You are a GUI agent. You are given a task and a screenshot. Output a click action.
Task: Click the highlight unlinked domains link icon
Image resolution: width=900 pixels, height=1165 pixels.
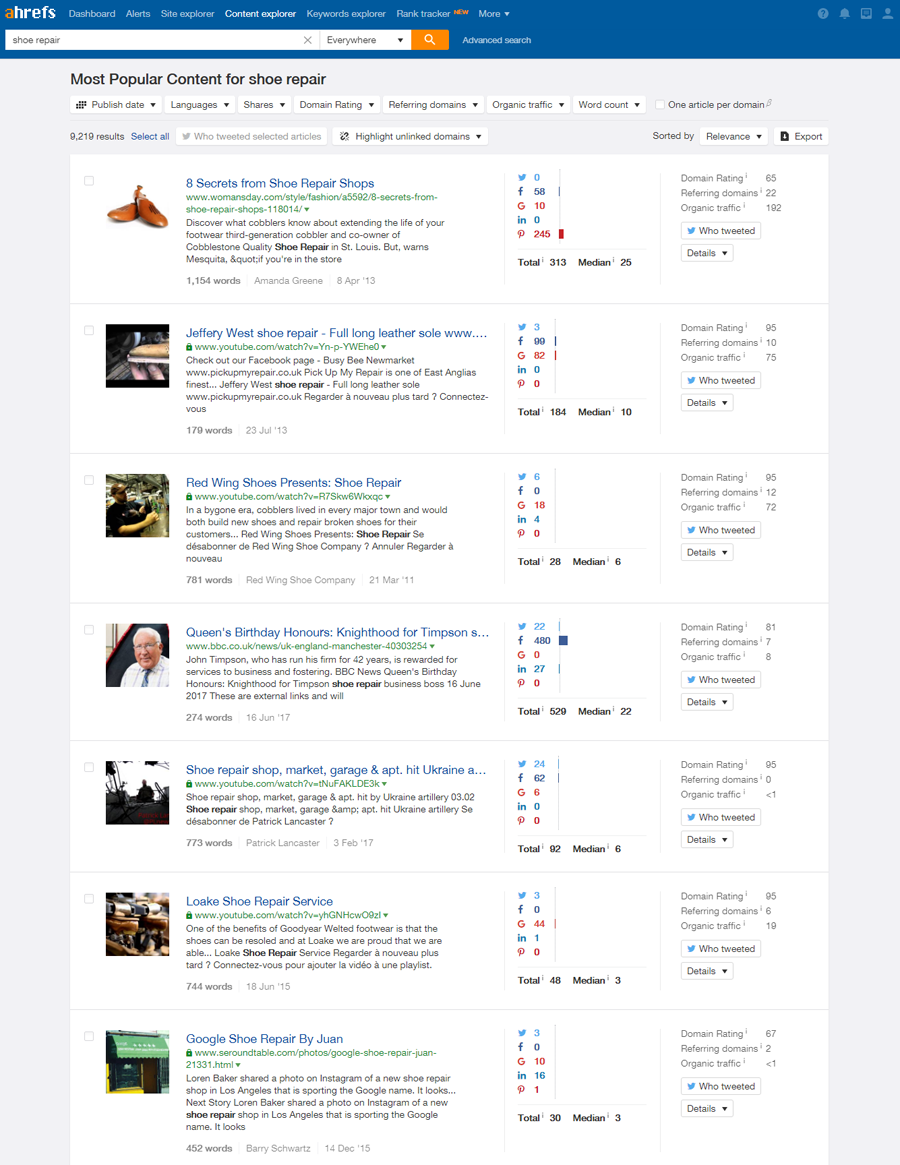tap(344, 137)
